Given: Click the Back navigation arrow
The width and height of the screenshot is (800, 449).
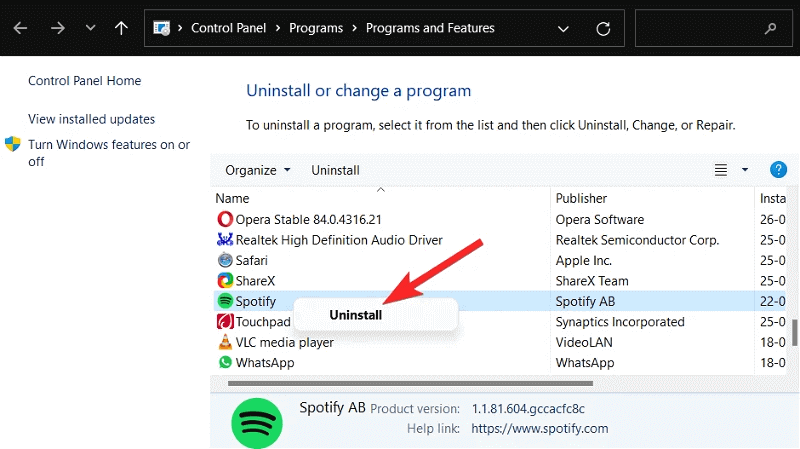Looking at the screenshot, I should 20,28.
